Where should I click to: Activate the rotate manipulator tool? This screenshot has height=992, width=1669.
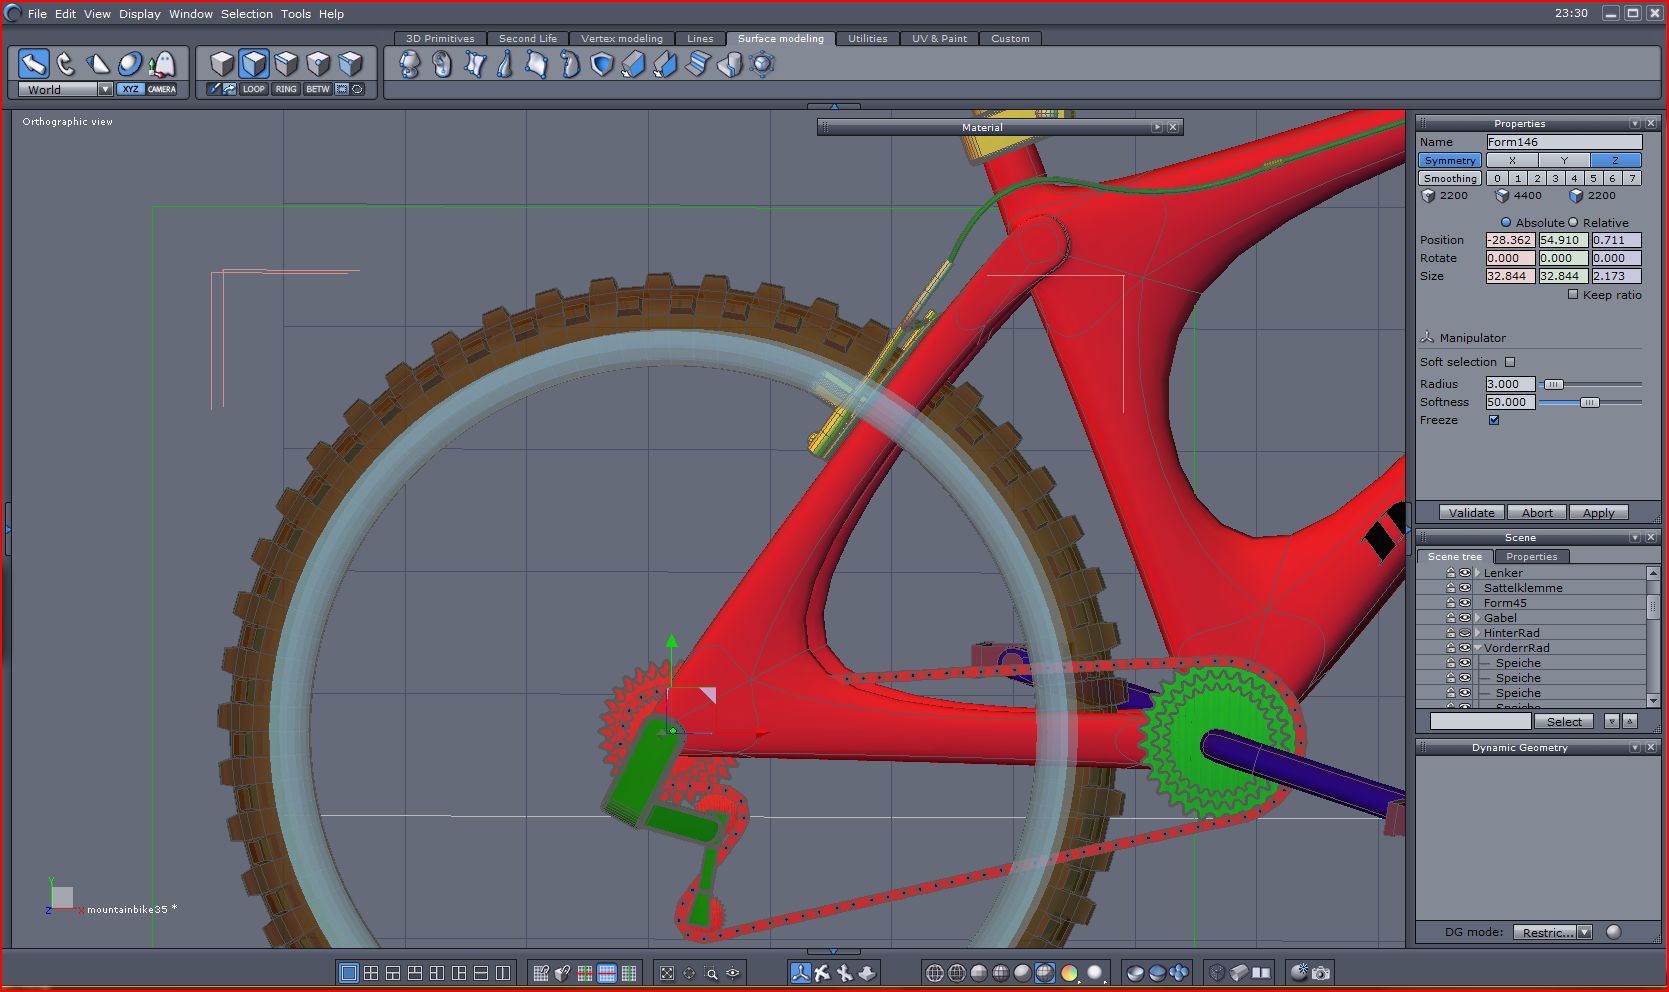point(66,64)
